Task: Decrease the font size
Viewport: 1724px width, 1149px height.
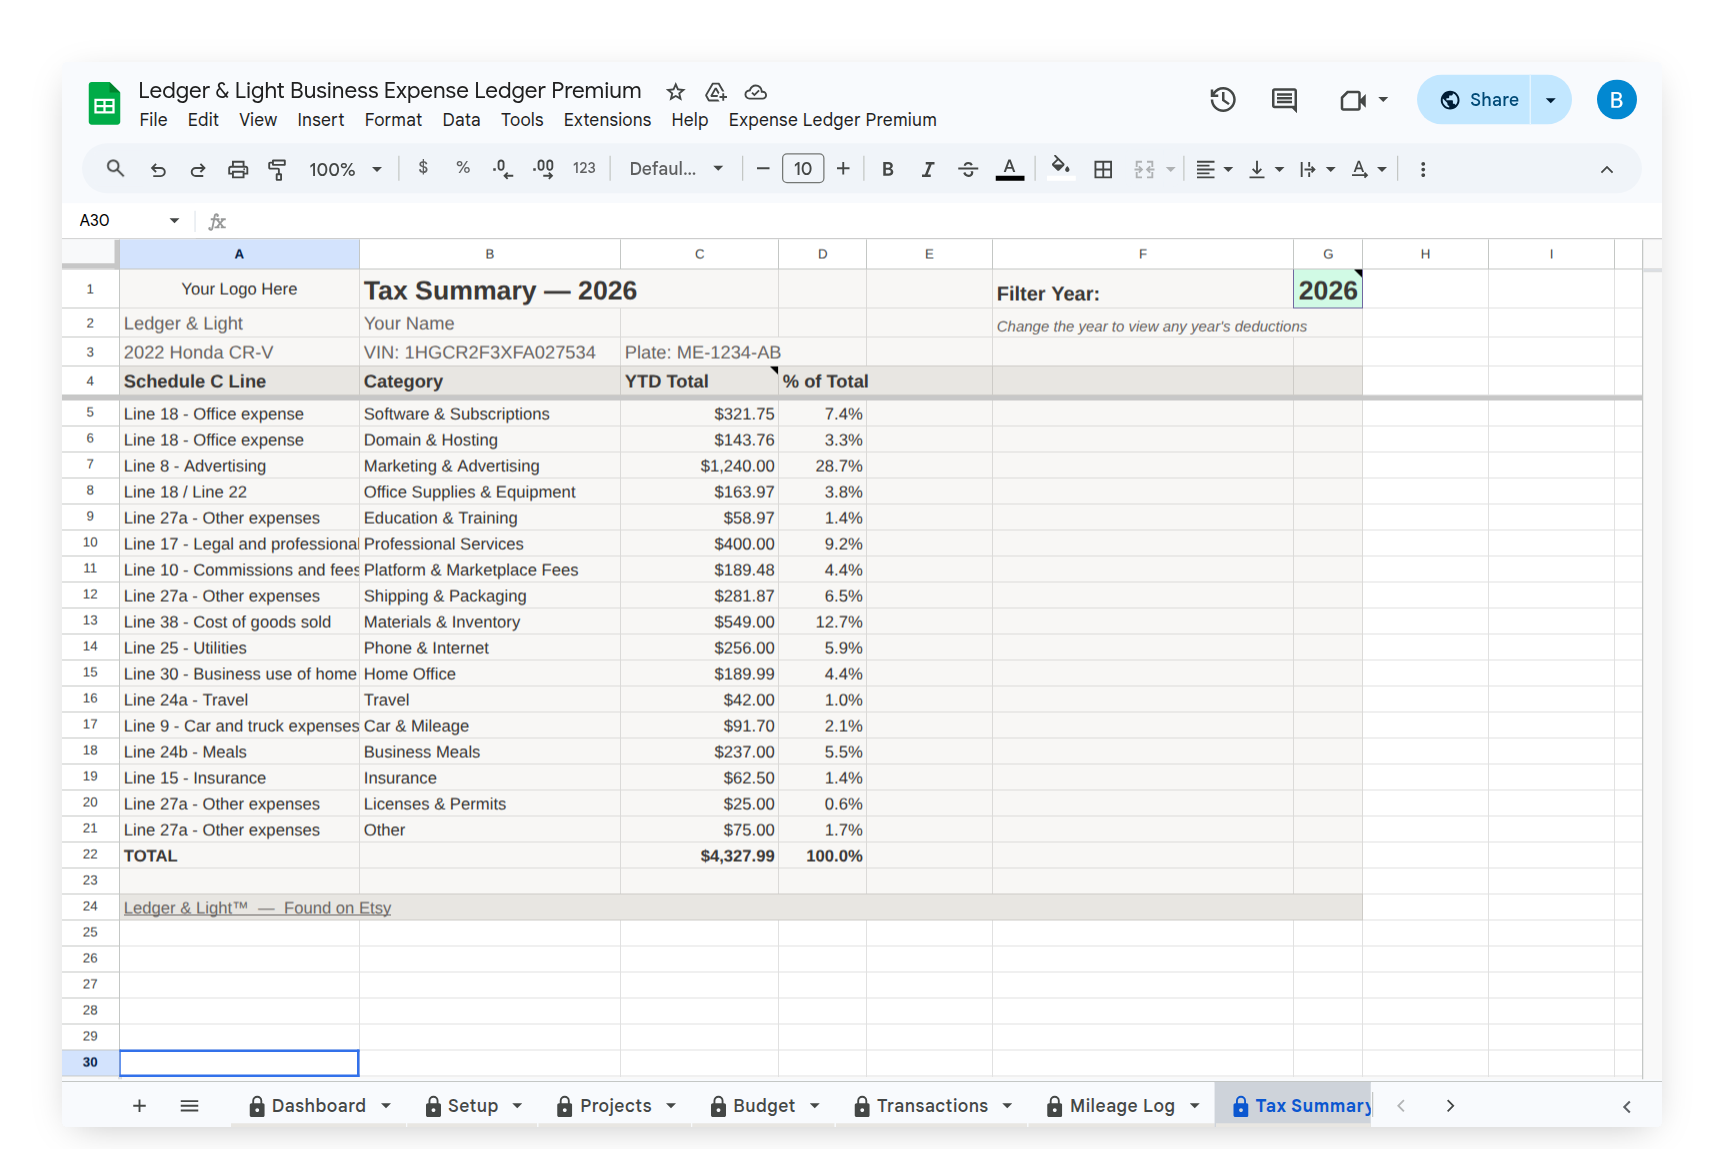Action: click(x=763, y=169)
